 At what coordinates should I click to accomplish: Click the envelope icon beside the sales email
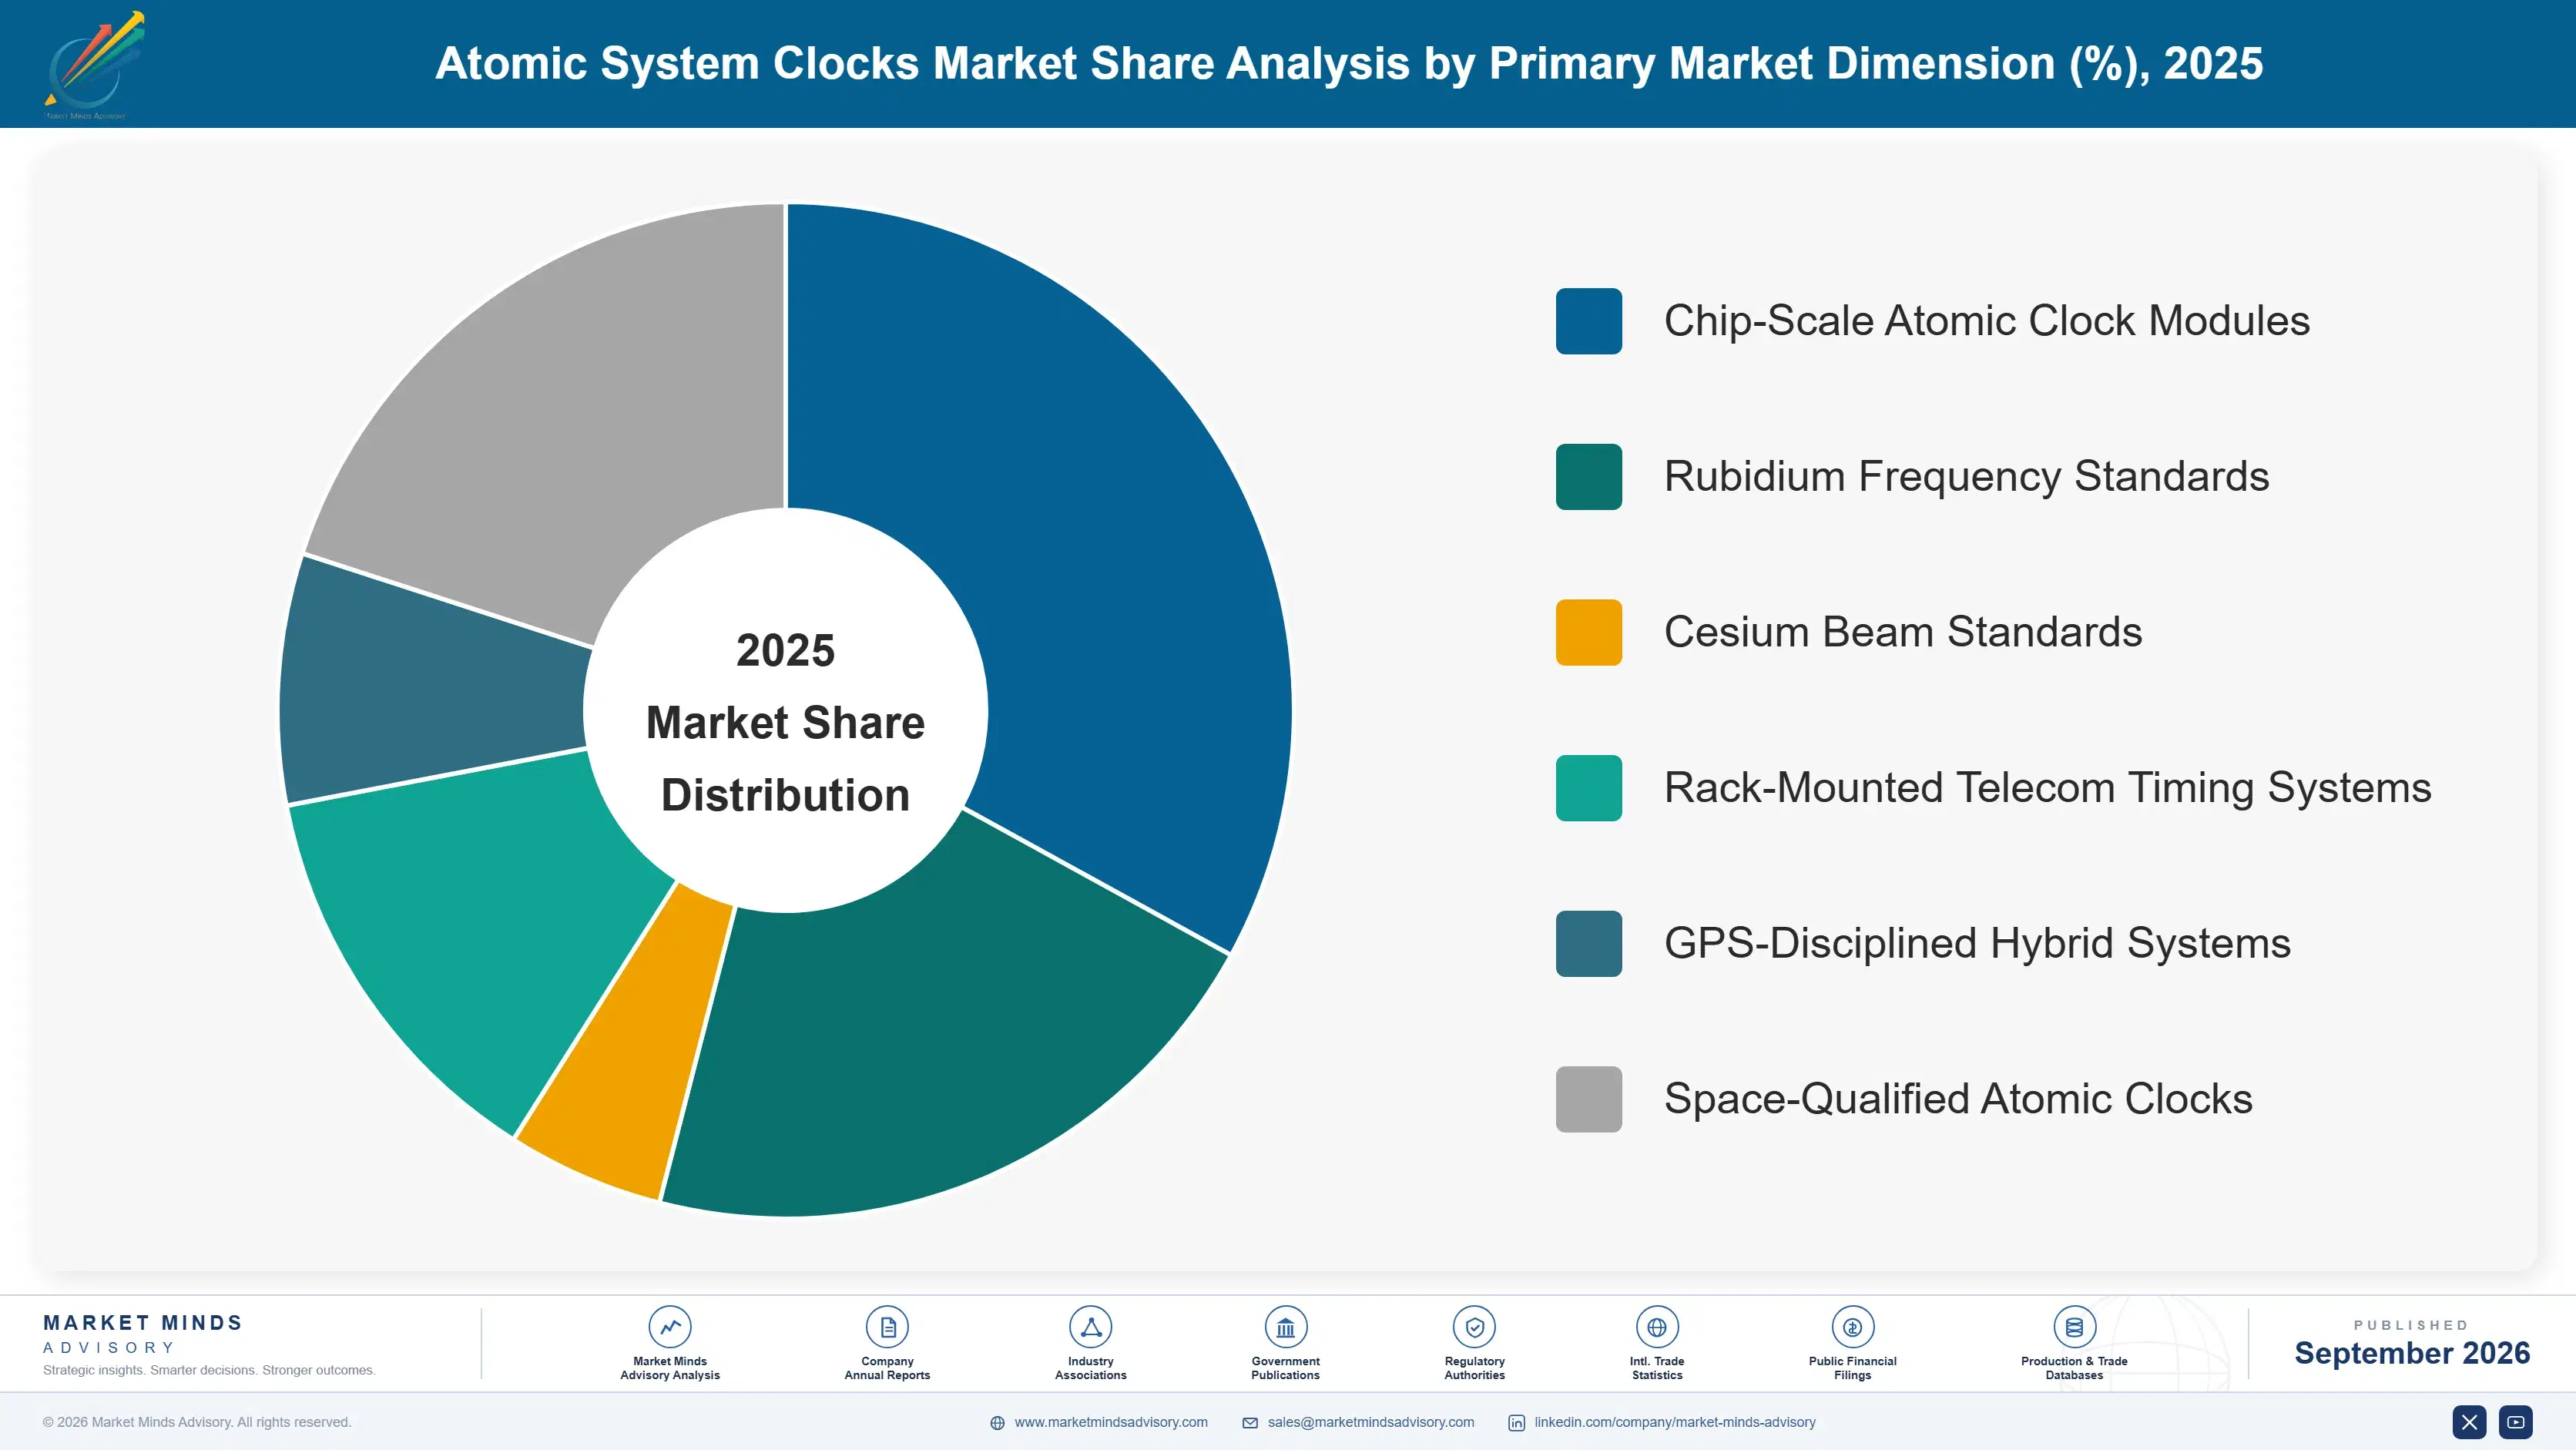(1250, 1423)
